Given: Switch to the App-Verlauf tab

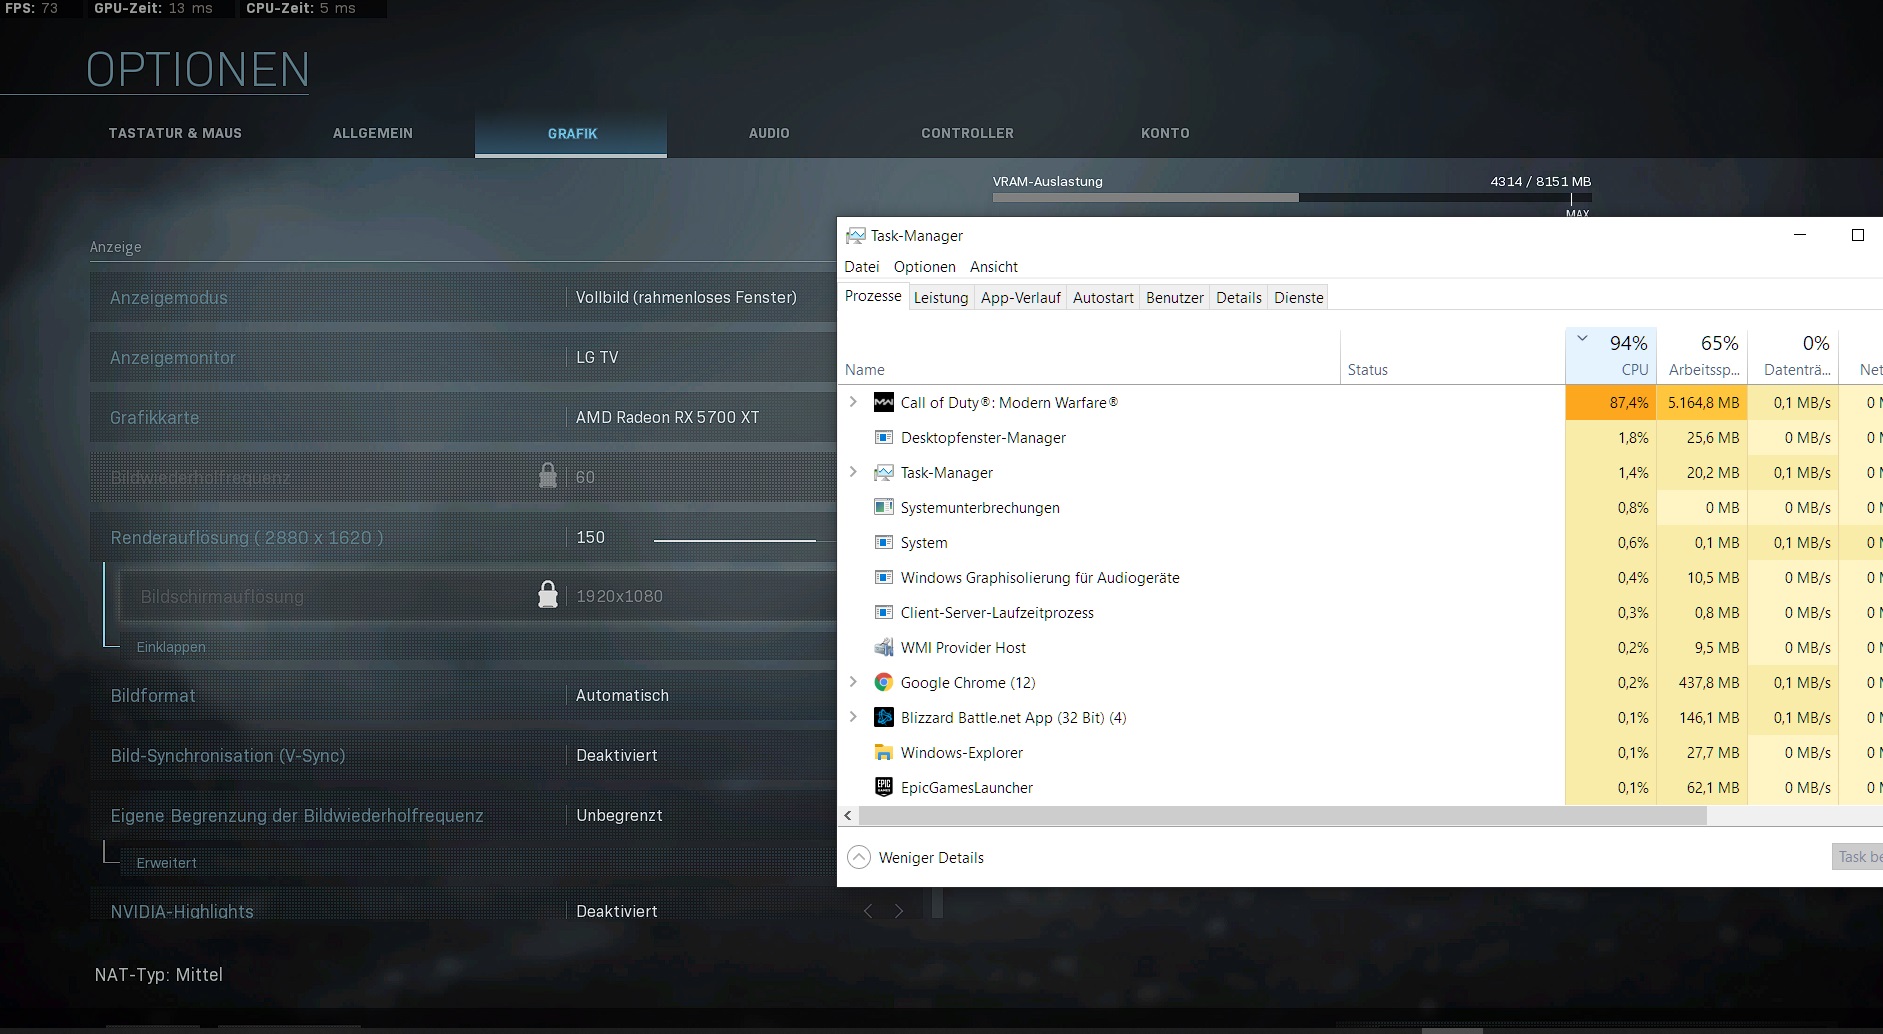Looking at the screenshot, I should pyautogui.click(x=1021, y=298).
